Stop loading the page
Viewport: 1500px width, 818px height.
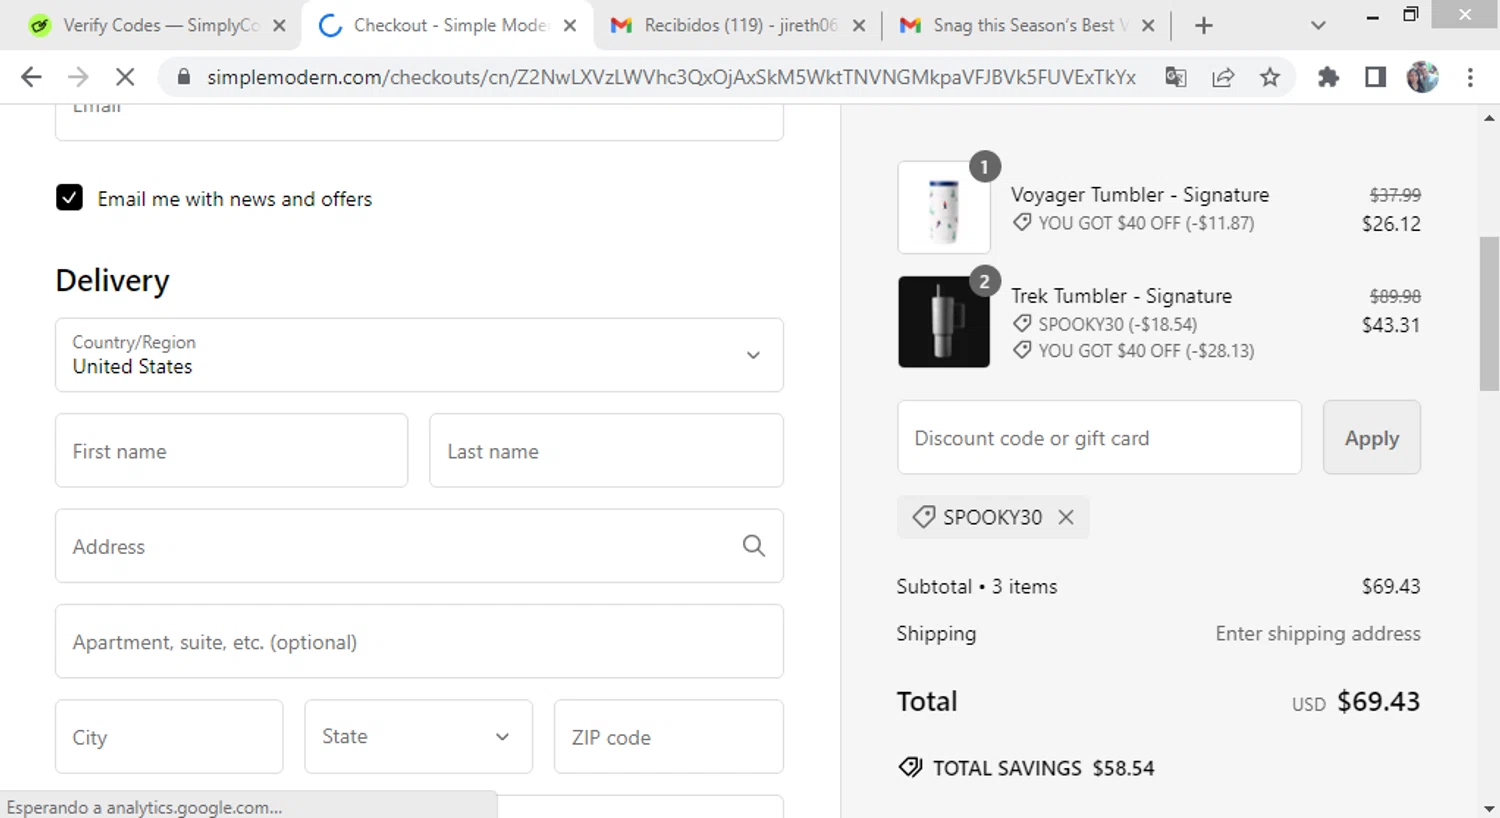click(x=125, y=77)
